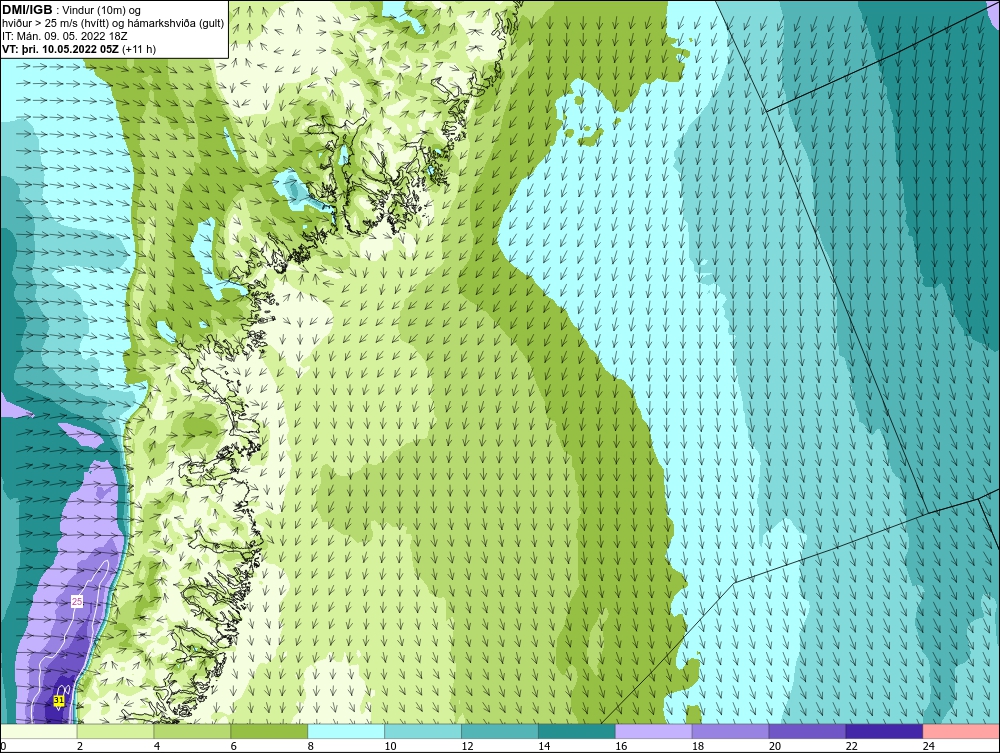Image resolution: width=1000 pixels, height=753 pixels.
Task: Click the pale yellow 0–2 m/s legend swatch
Action: (39, 731)
